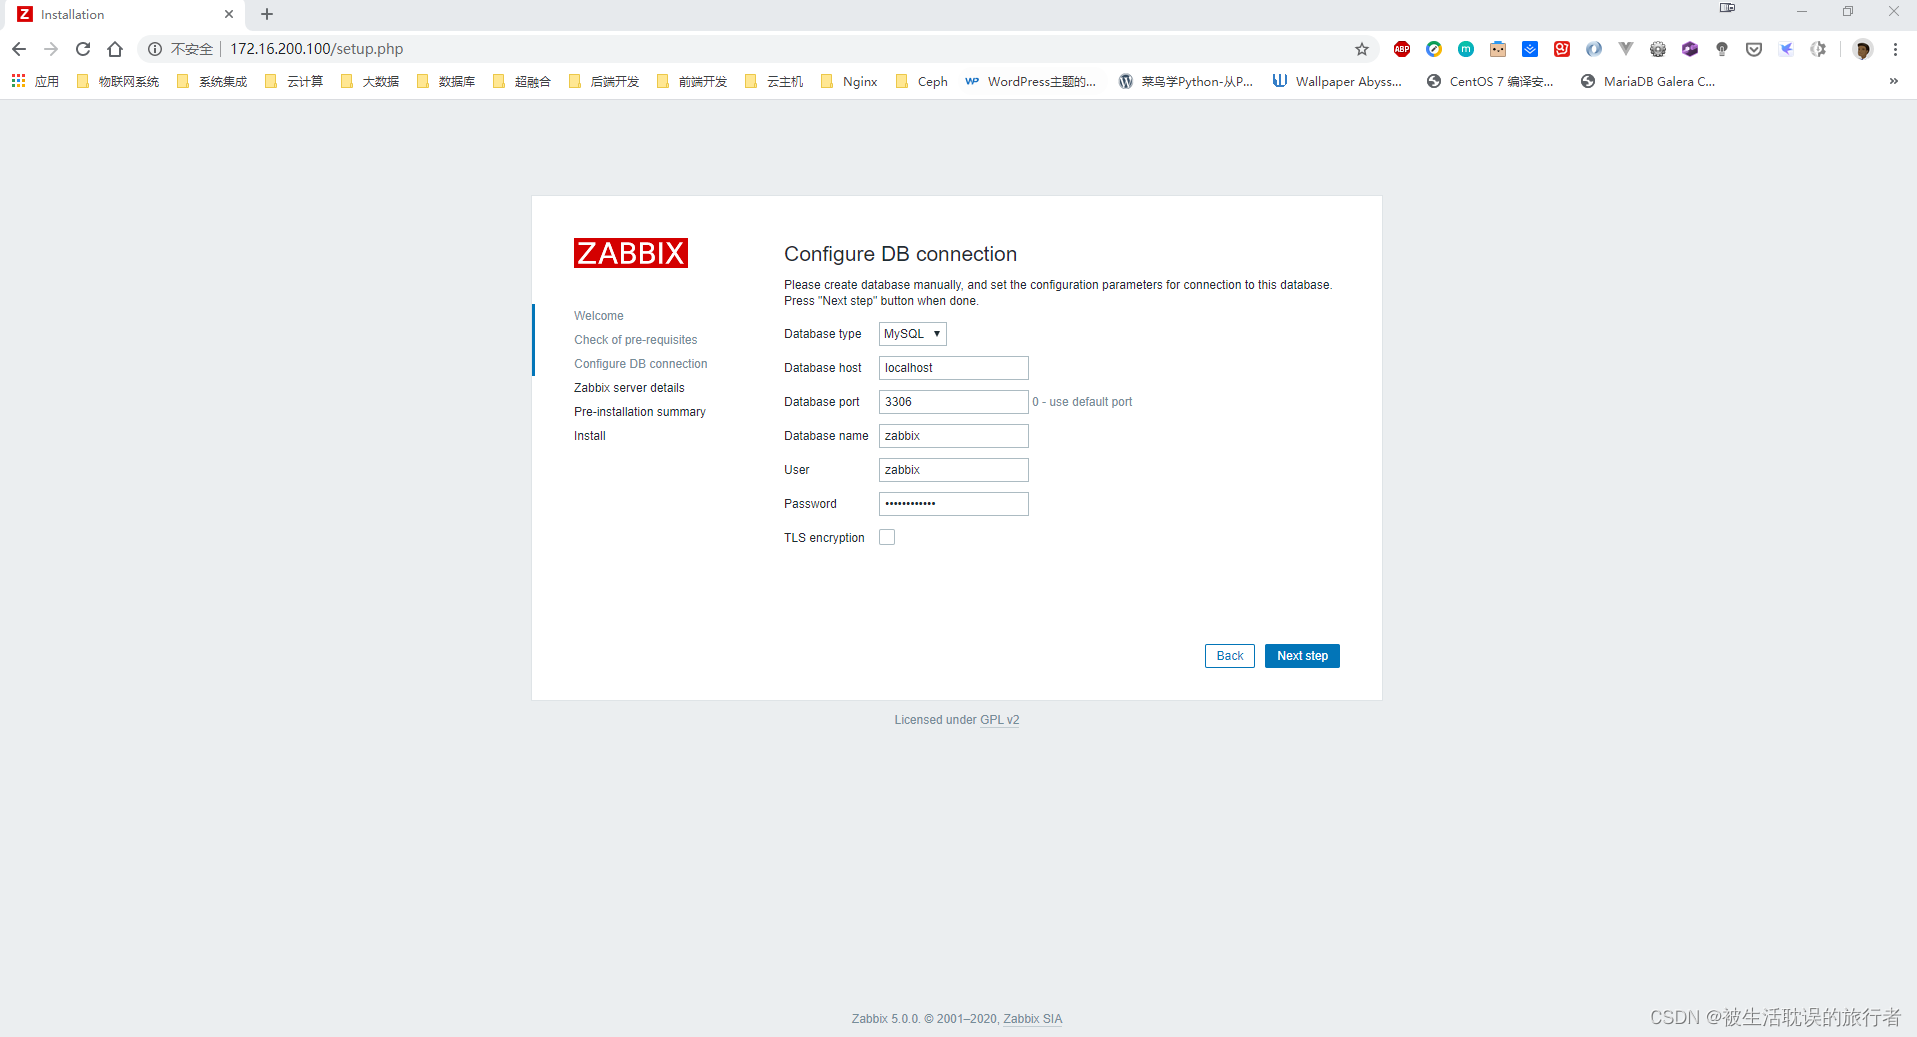The width and height of the screenshot is (1917, 1037).
Task: Open the 云主机 bookmark folder
Action: pyautogui.click(x=774, y=82)
